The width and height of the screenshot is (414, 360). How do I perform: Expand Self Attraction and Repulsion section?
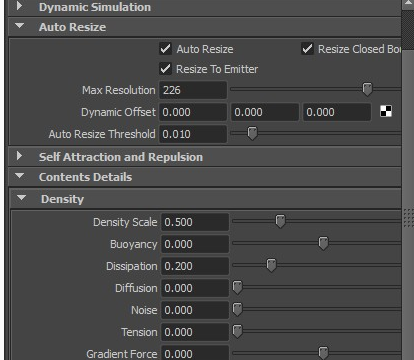coord(19,156)
